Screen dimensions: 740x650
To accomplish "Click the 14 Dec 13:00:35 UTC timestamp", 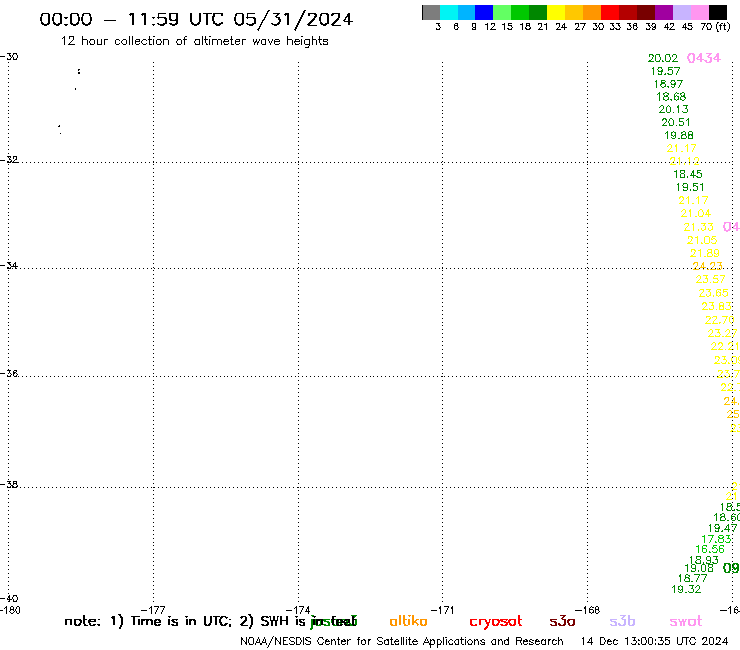I will click(654, 642).
